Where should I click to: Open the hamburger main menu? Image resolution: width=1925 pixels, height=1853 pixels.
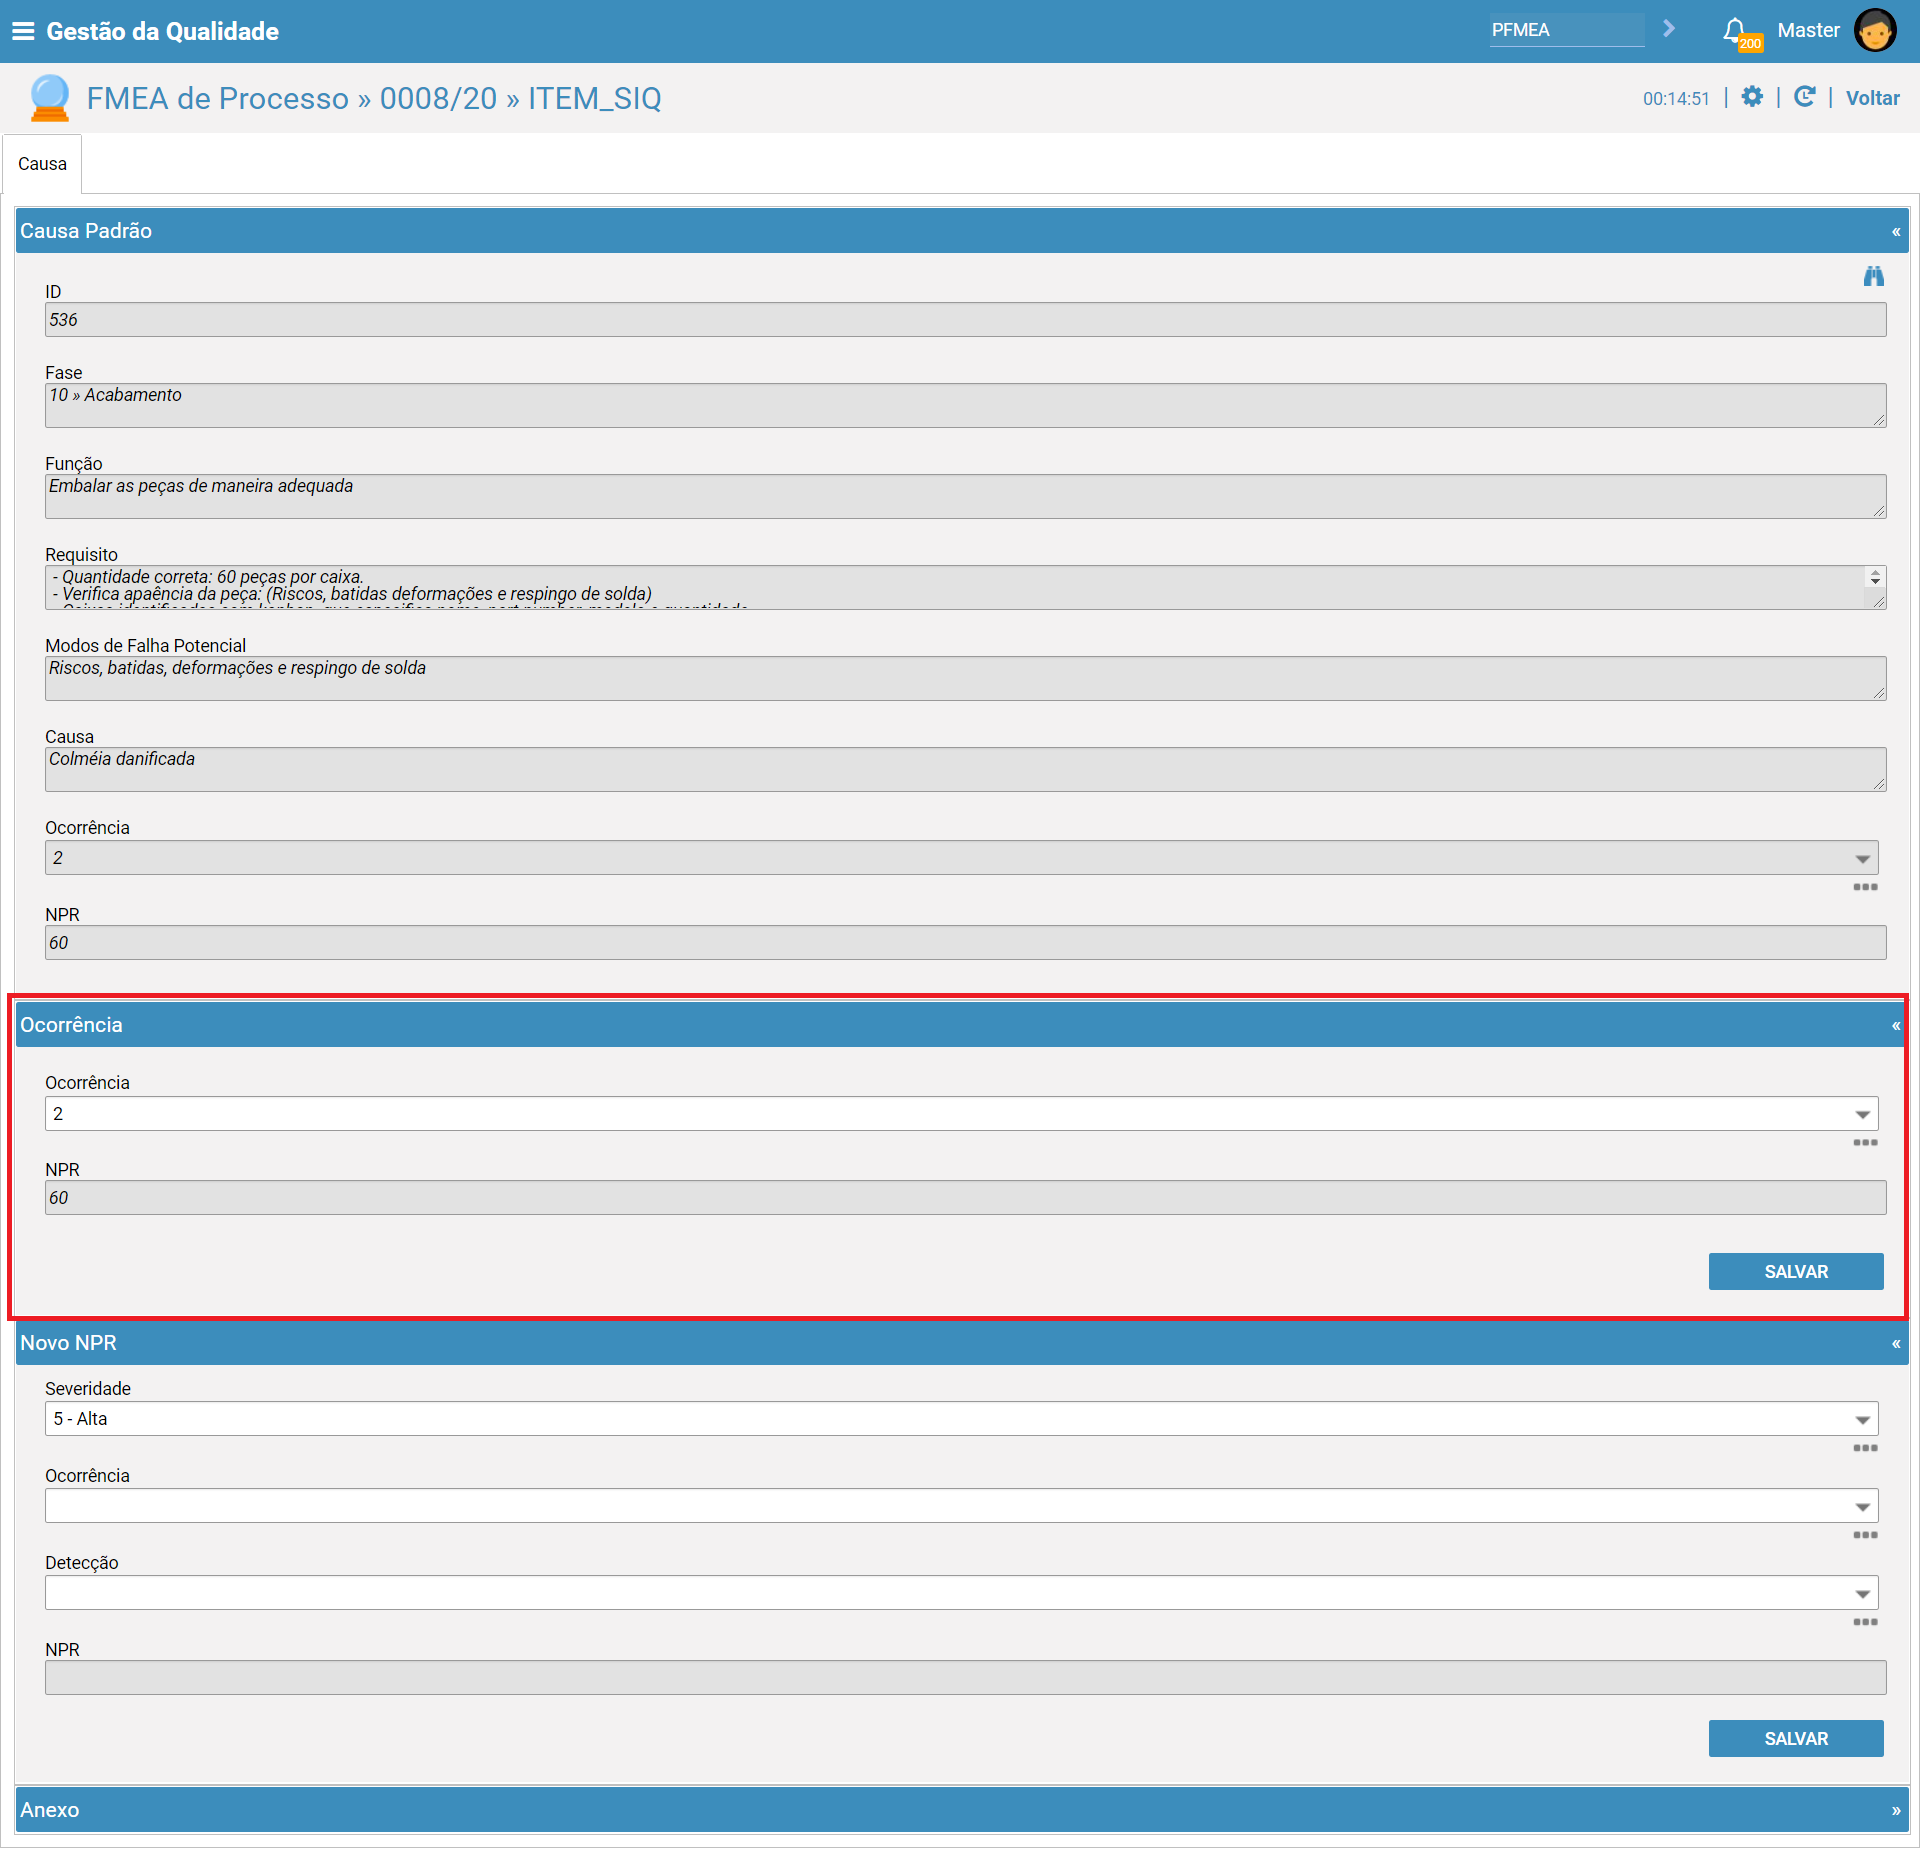(x=23, y=31)
